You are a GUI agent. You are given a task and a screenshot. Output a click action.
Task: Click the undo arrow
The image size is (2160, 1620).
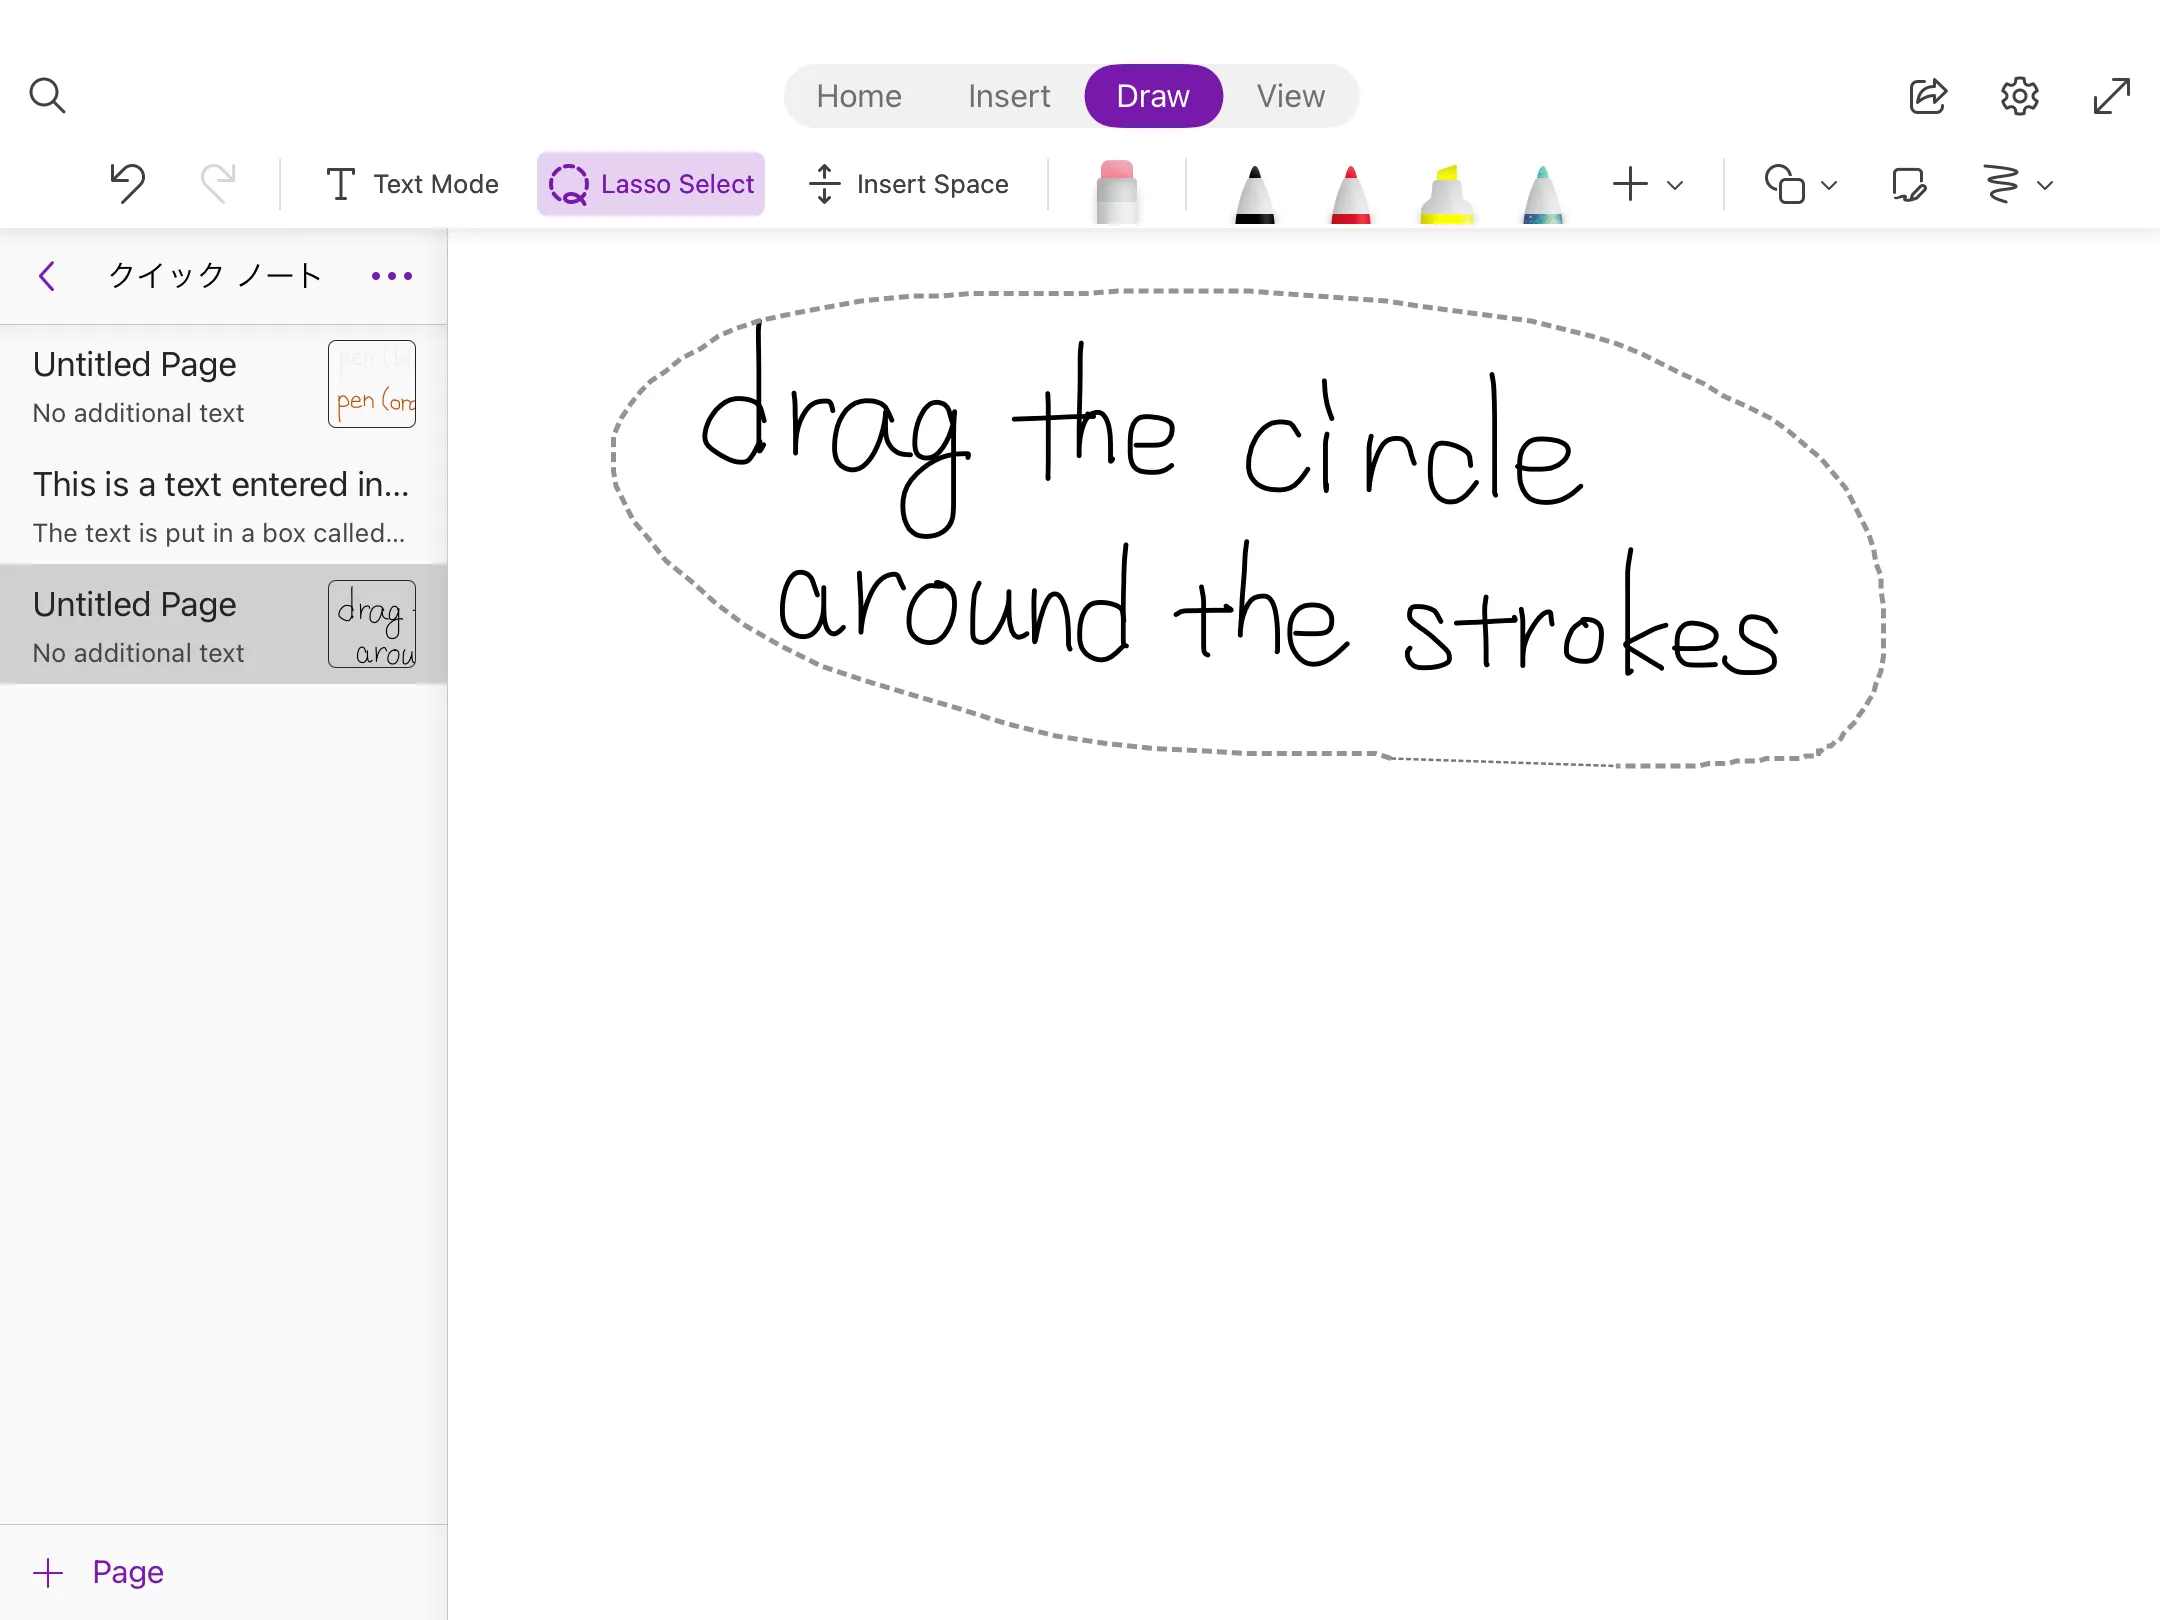tap(128, 184)
